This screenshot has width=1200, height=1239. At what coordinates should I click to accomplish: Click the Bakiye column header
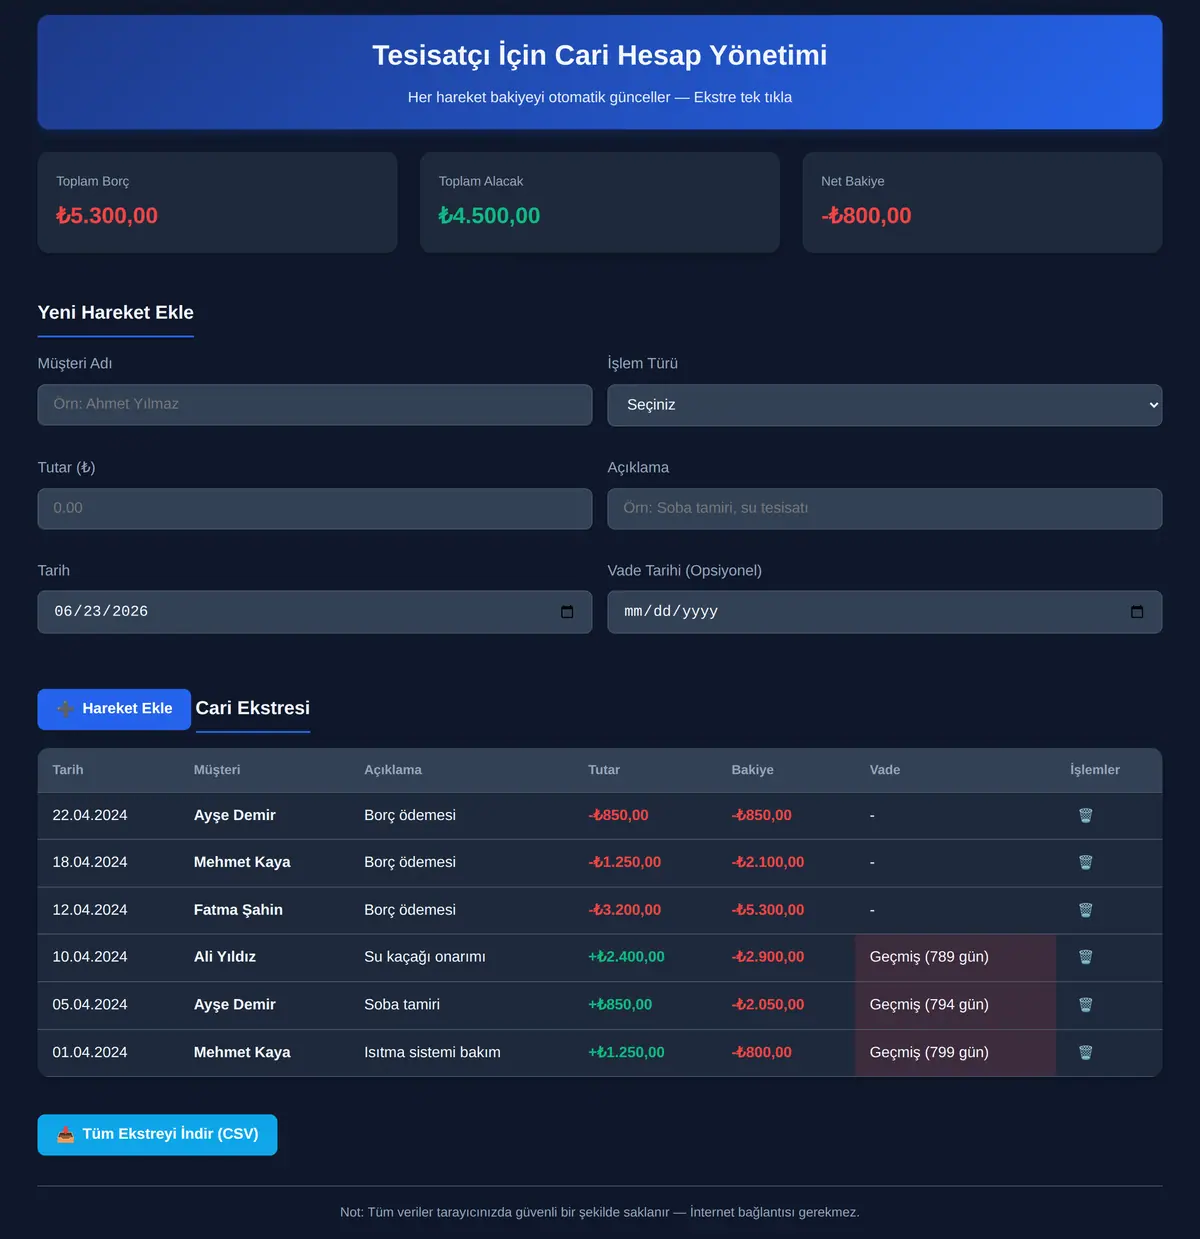click(753, 770)
